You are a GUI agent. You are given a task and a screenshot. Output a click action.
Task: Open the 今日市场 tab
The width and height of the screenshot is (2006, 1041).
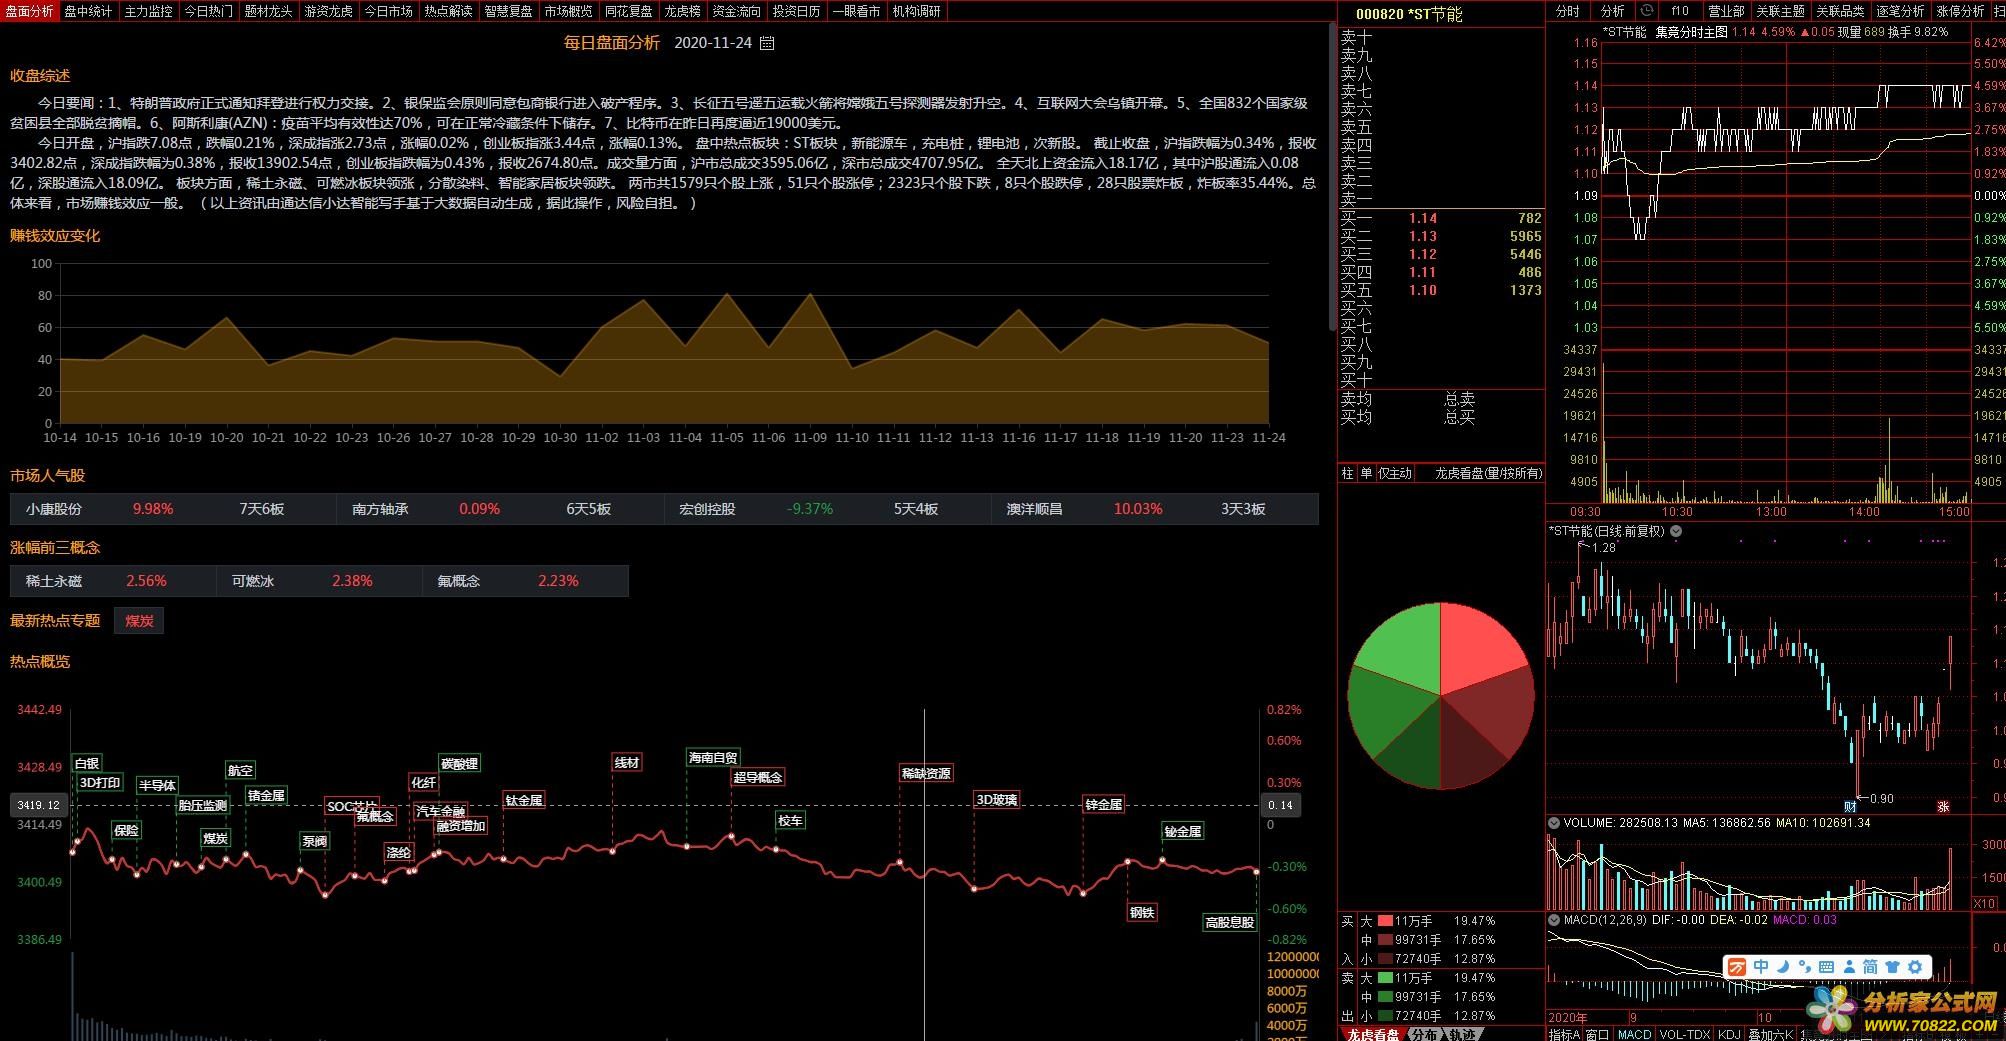pos(388,11)
